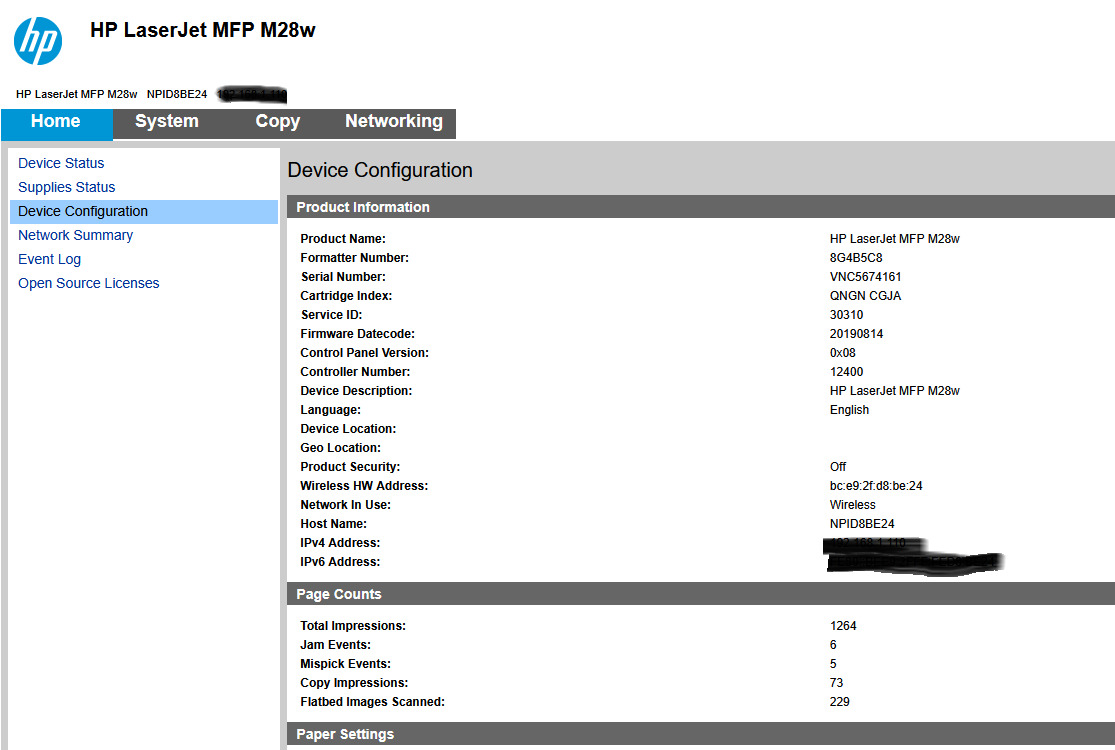The image size is (1115, 750).
Task: Click the Product Information section header
Action: (x=700, y=207)
